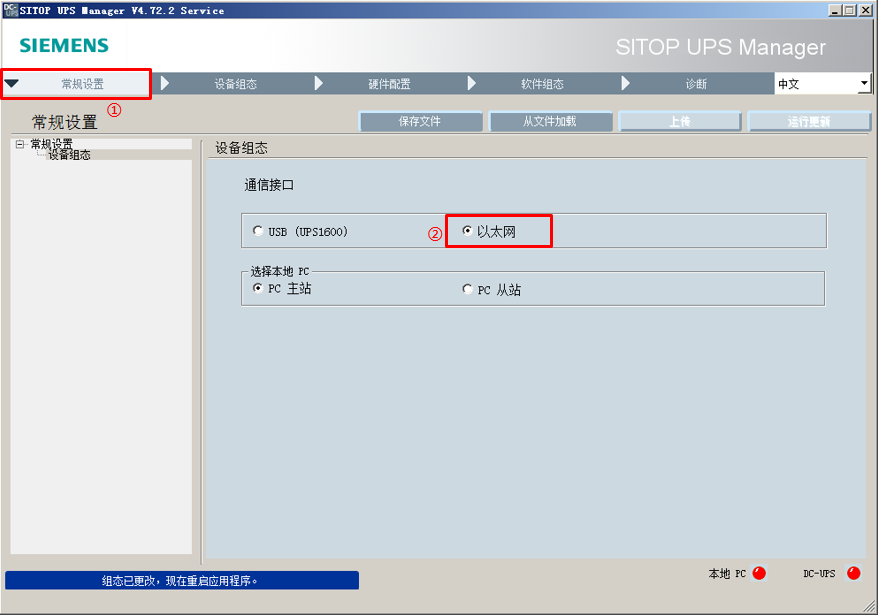
Task: Click the chevron arrow after 软件组态 tab
Action: (x=625, y=84)
